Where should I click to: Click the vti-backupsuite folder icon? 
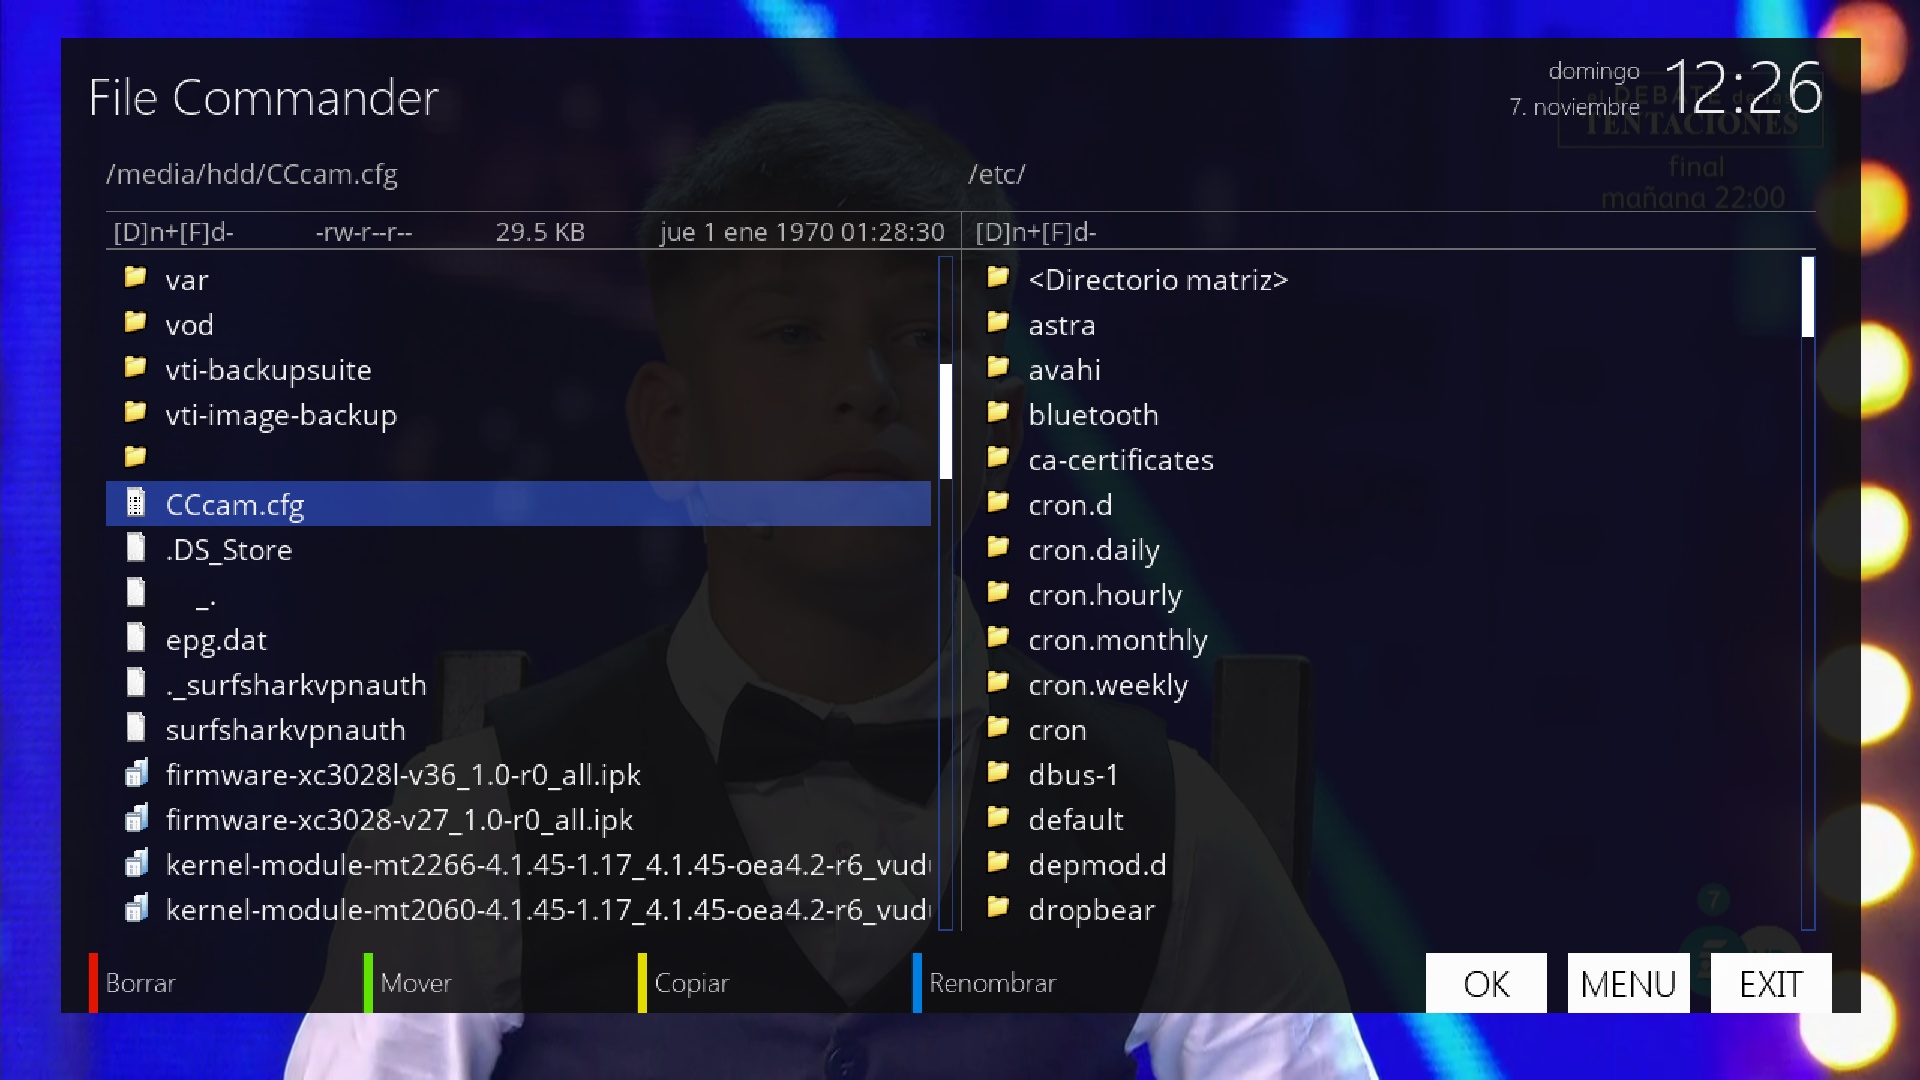point(136,368)
